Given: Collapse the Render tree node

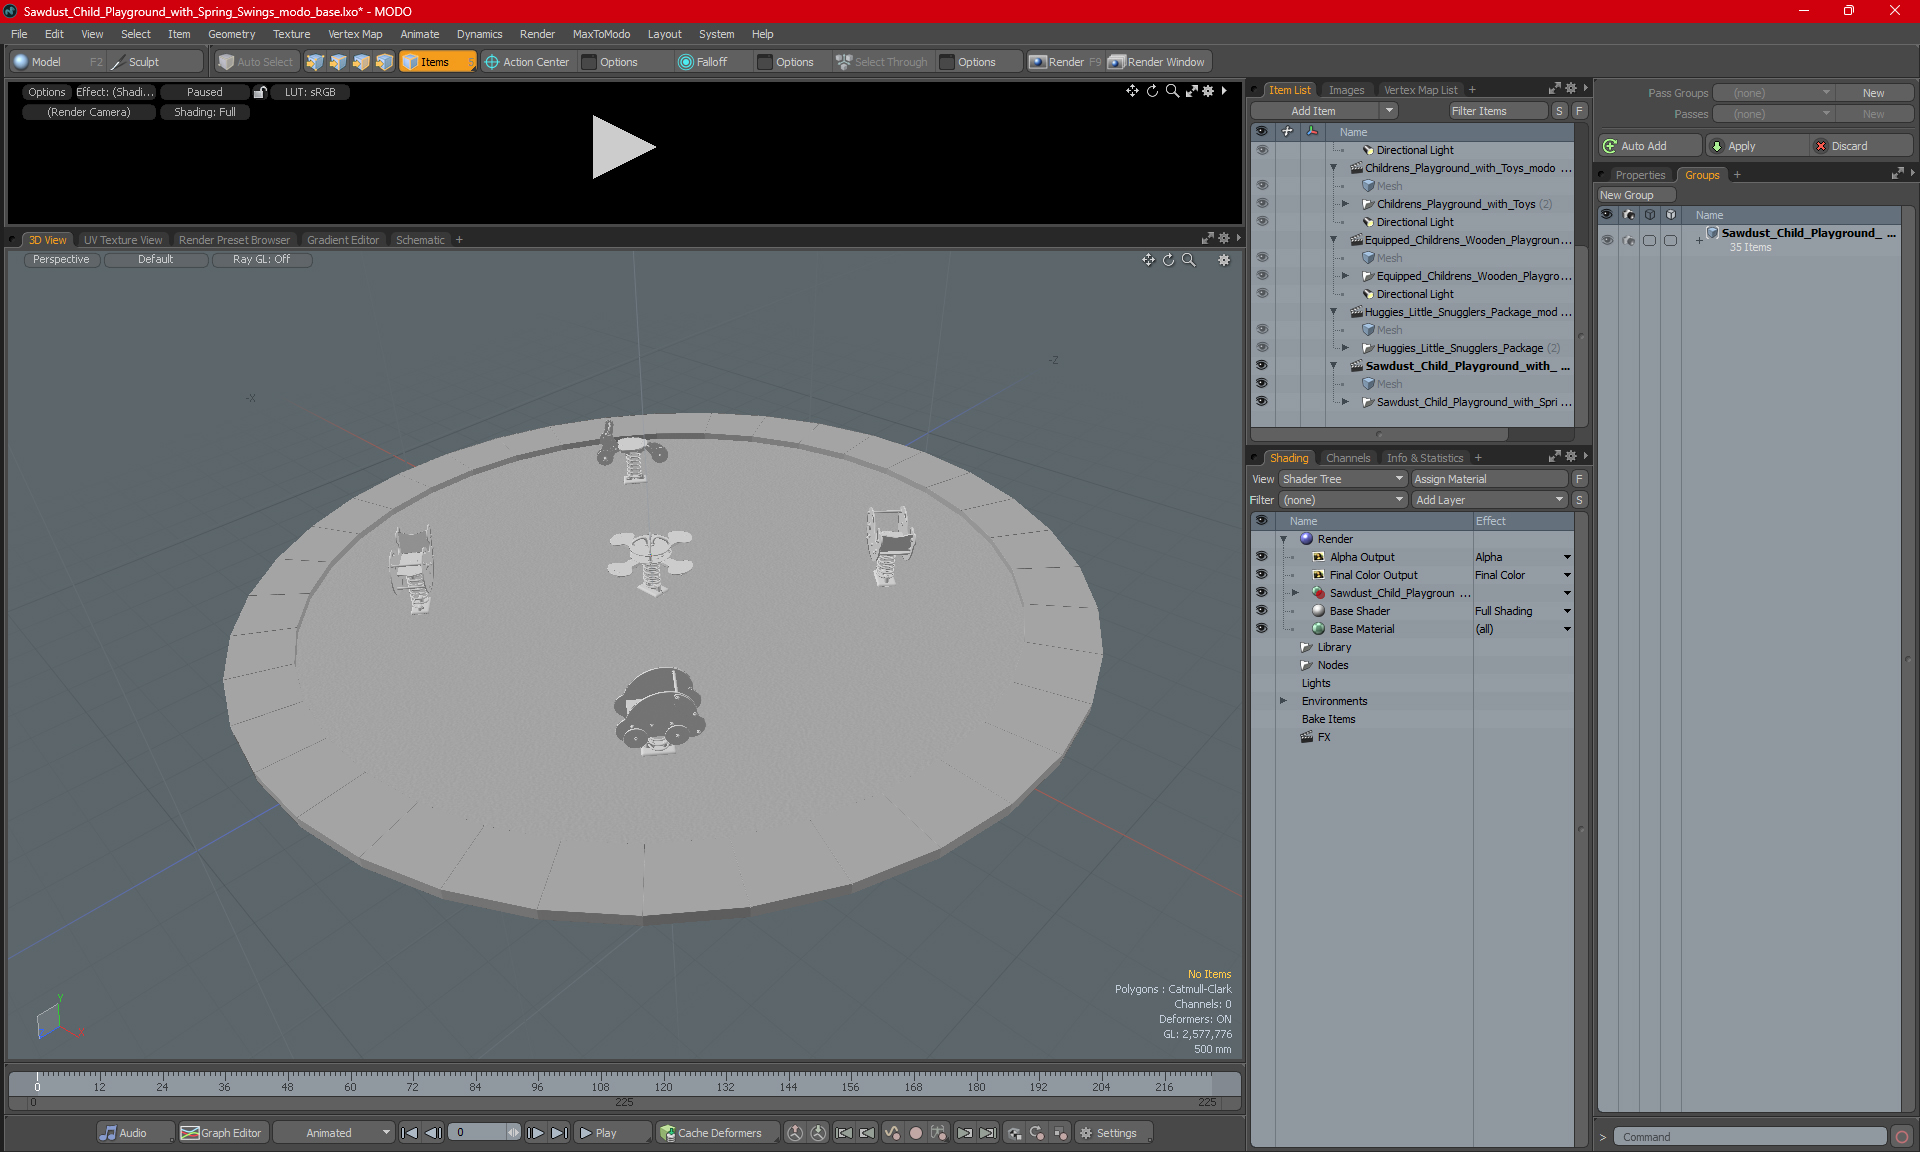Looking at the screenshot, I should (x=1284, y=539).
